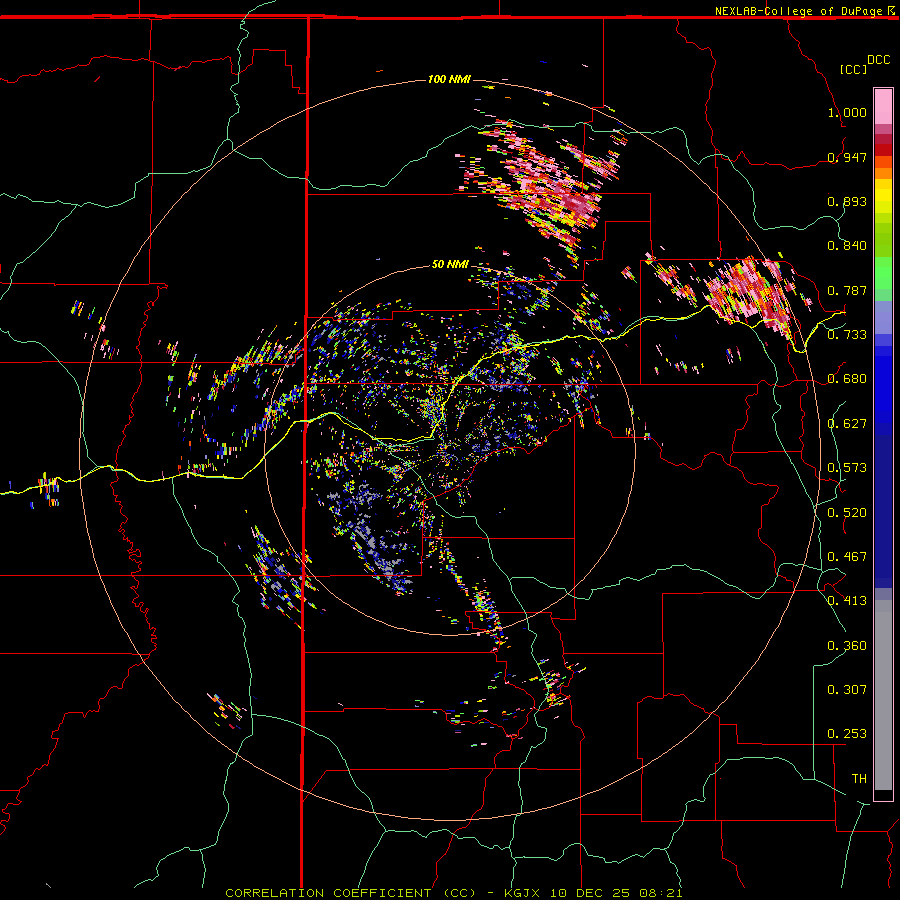Click the DCC legend heading
900x900 pixels.
pyautogui.click(x=878, y=60)
